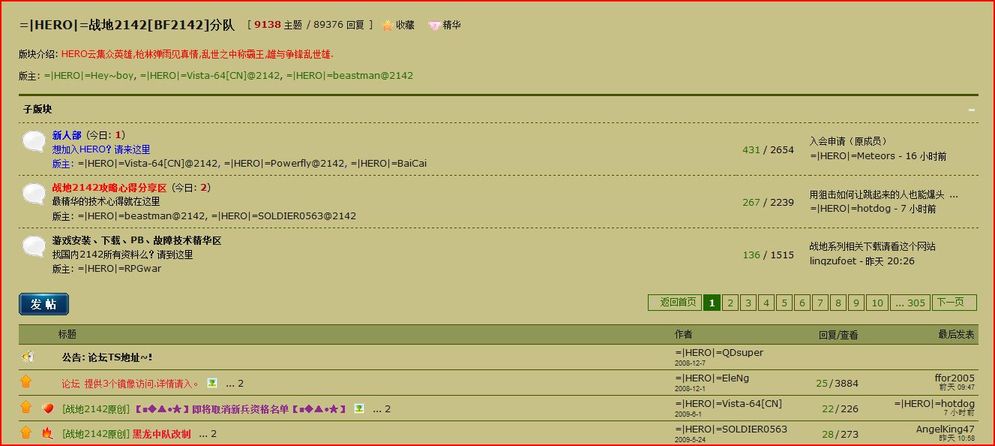
Task: Open 新人部 moderator =|HERO|=BaiCai profile
Action: [388, 163]
